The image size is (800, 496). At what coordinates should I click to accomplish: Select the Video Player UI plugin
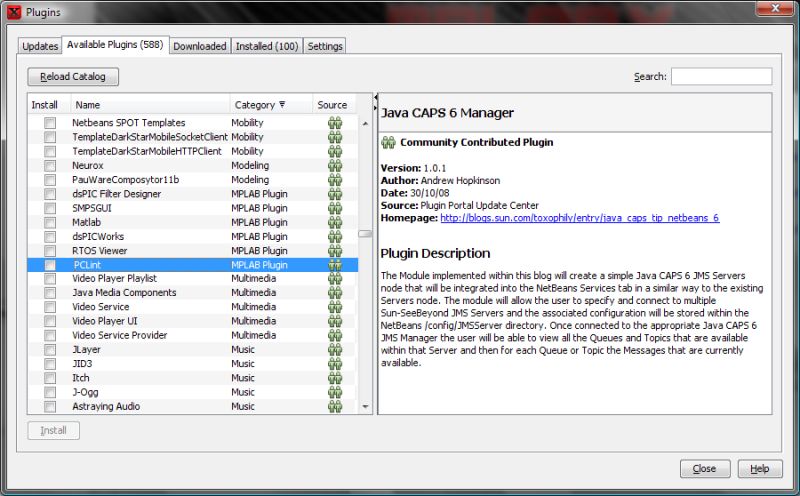coord(193,321)
